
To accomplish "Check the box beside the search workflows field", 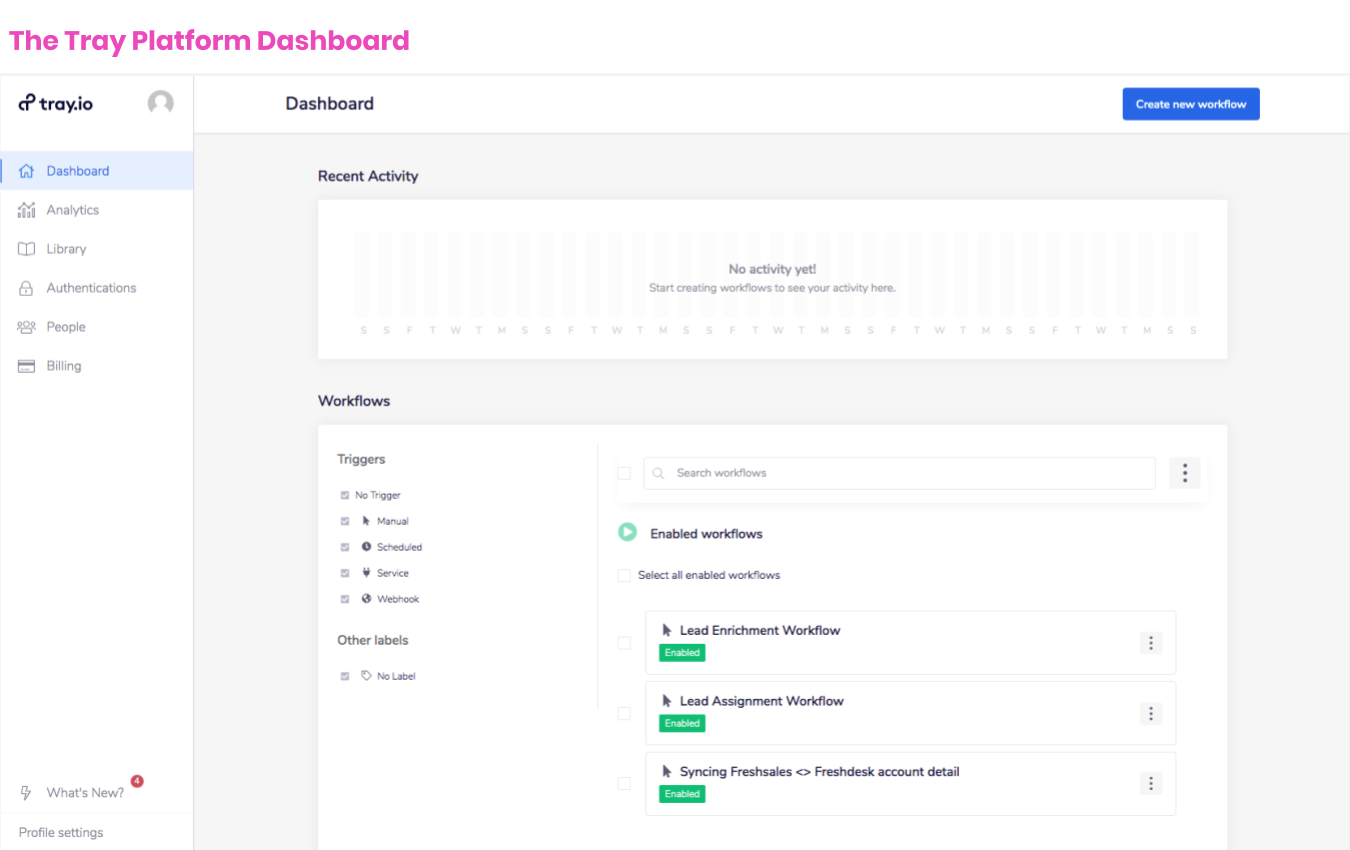I will (624, 473).
